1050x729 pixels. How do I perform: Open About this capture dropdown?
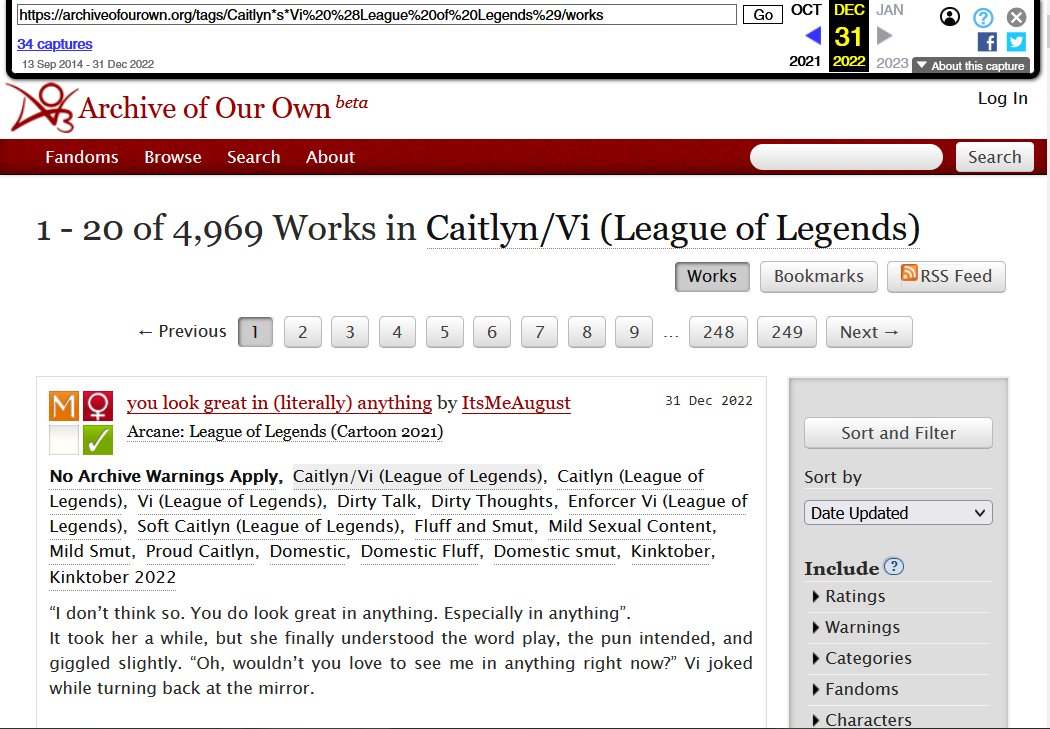970,66
